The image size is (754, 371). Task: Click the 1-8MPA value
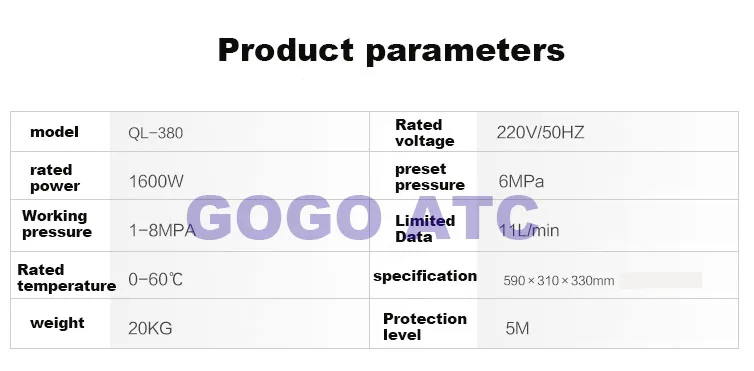point(162,230)
